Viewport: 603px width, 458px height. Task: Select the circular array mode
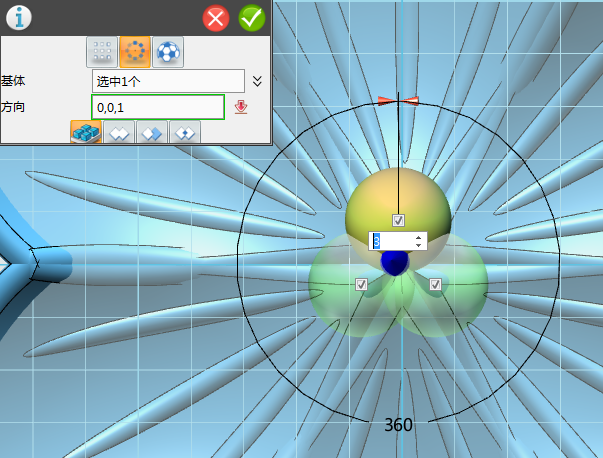[x=135, y=52]
